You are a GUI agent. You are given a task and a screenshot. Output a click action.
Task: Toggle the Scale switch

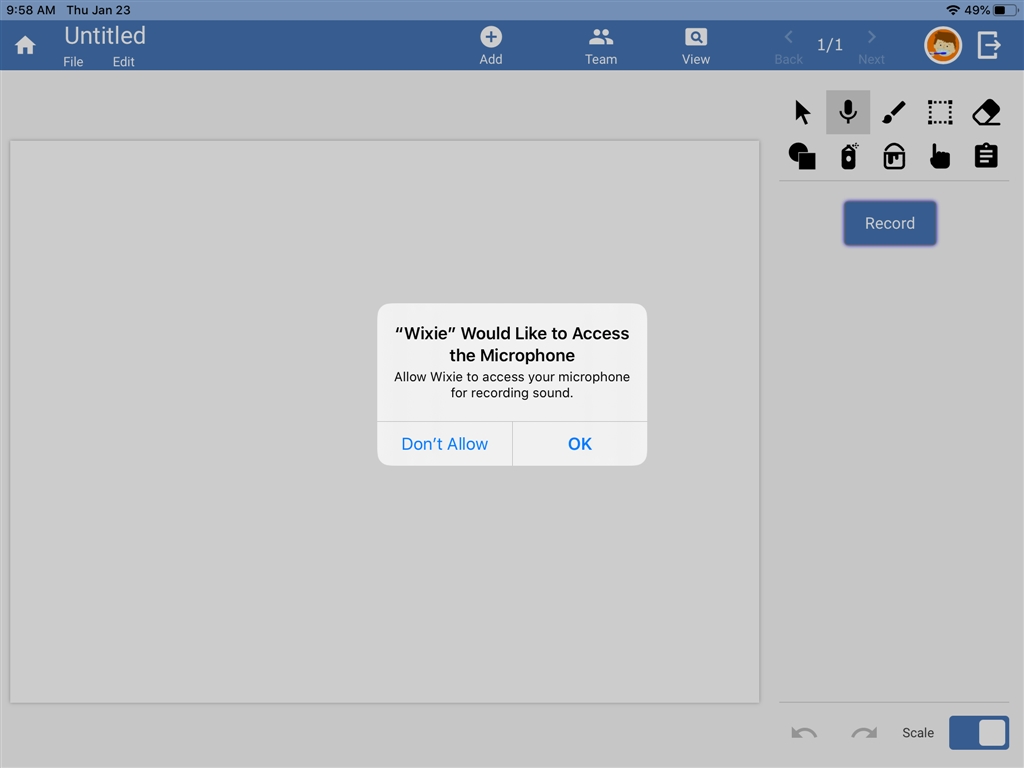pos(978,733)
